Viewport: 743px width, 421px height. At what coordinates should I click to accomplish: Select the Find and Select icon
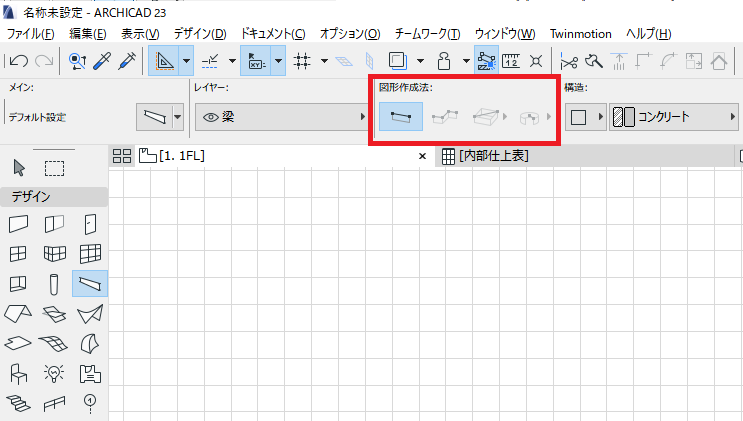point(77,61)
